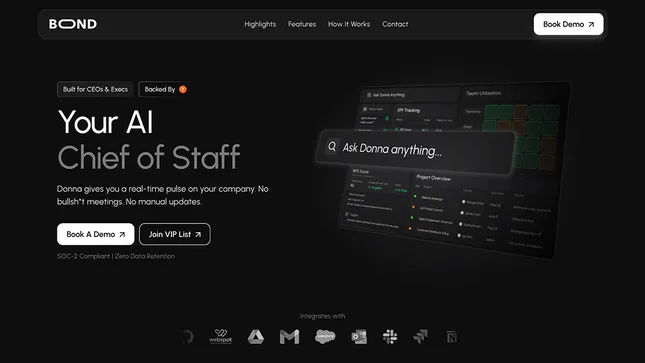The width and height of the screenshot is (645, 363).
Task: Click the magnifier icon in Ask Donna bar
Action: [332, 146]
